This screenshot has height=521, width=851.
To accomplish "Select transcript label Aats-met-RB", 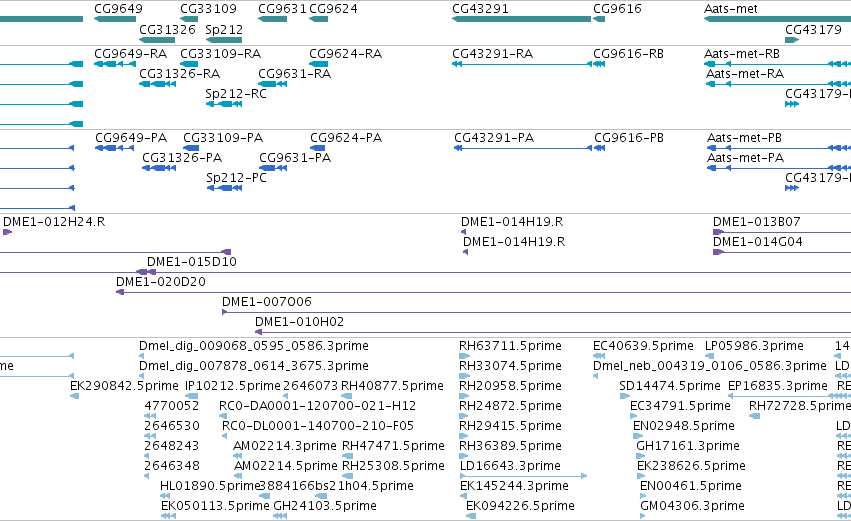I will [742, 54].
